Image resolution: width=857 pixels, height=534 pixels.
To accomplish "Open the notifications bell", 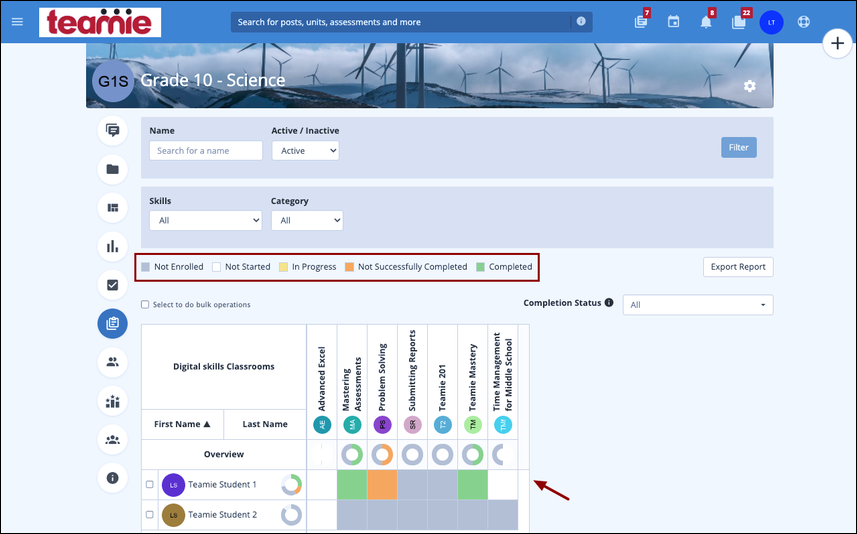I will [706, 22].
